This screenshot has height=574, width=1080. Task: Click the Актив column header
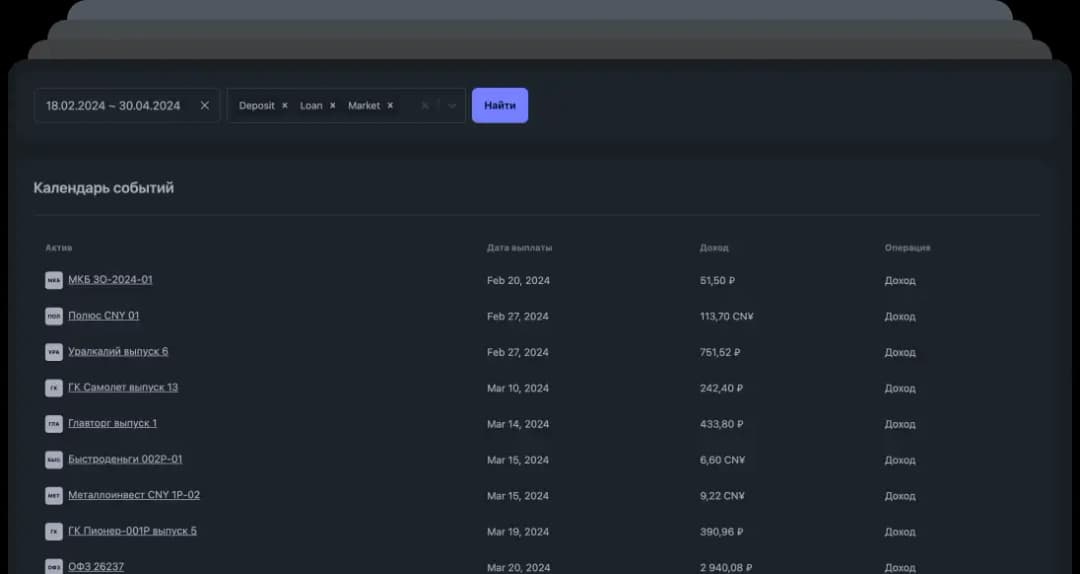59,247
